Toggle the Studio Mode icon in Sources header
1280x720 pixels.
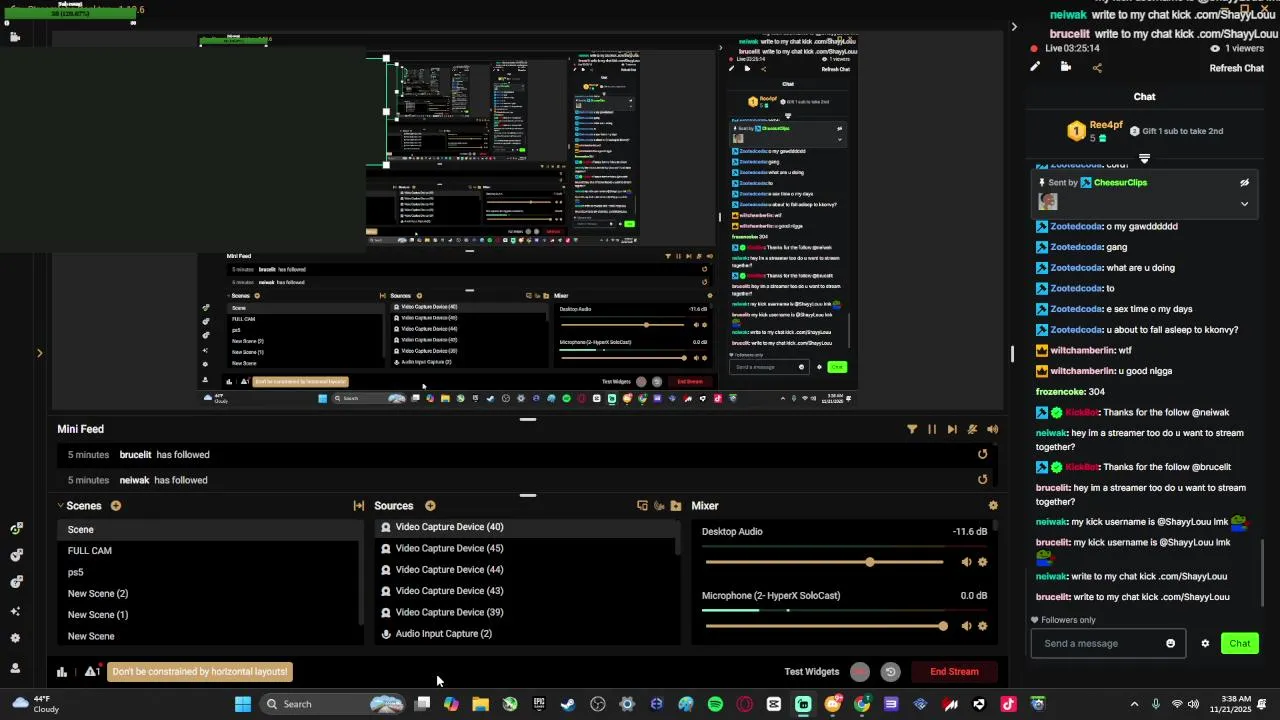(x=642, y=506)
